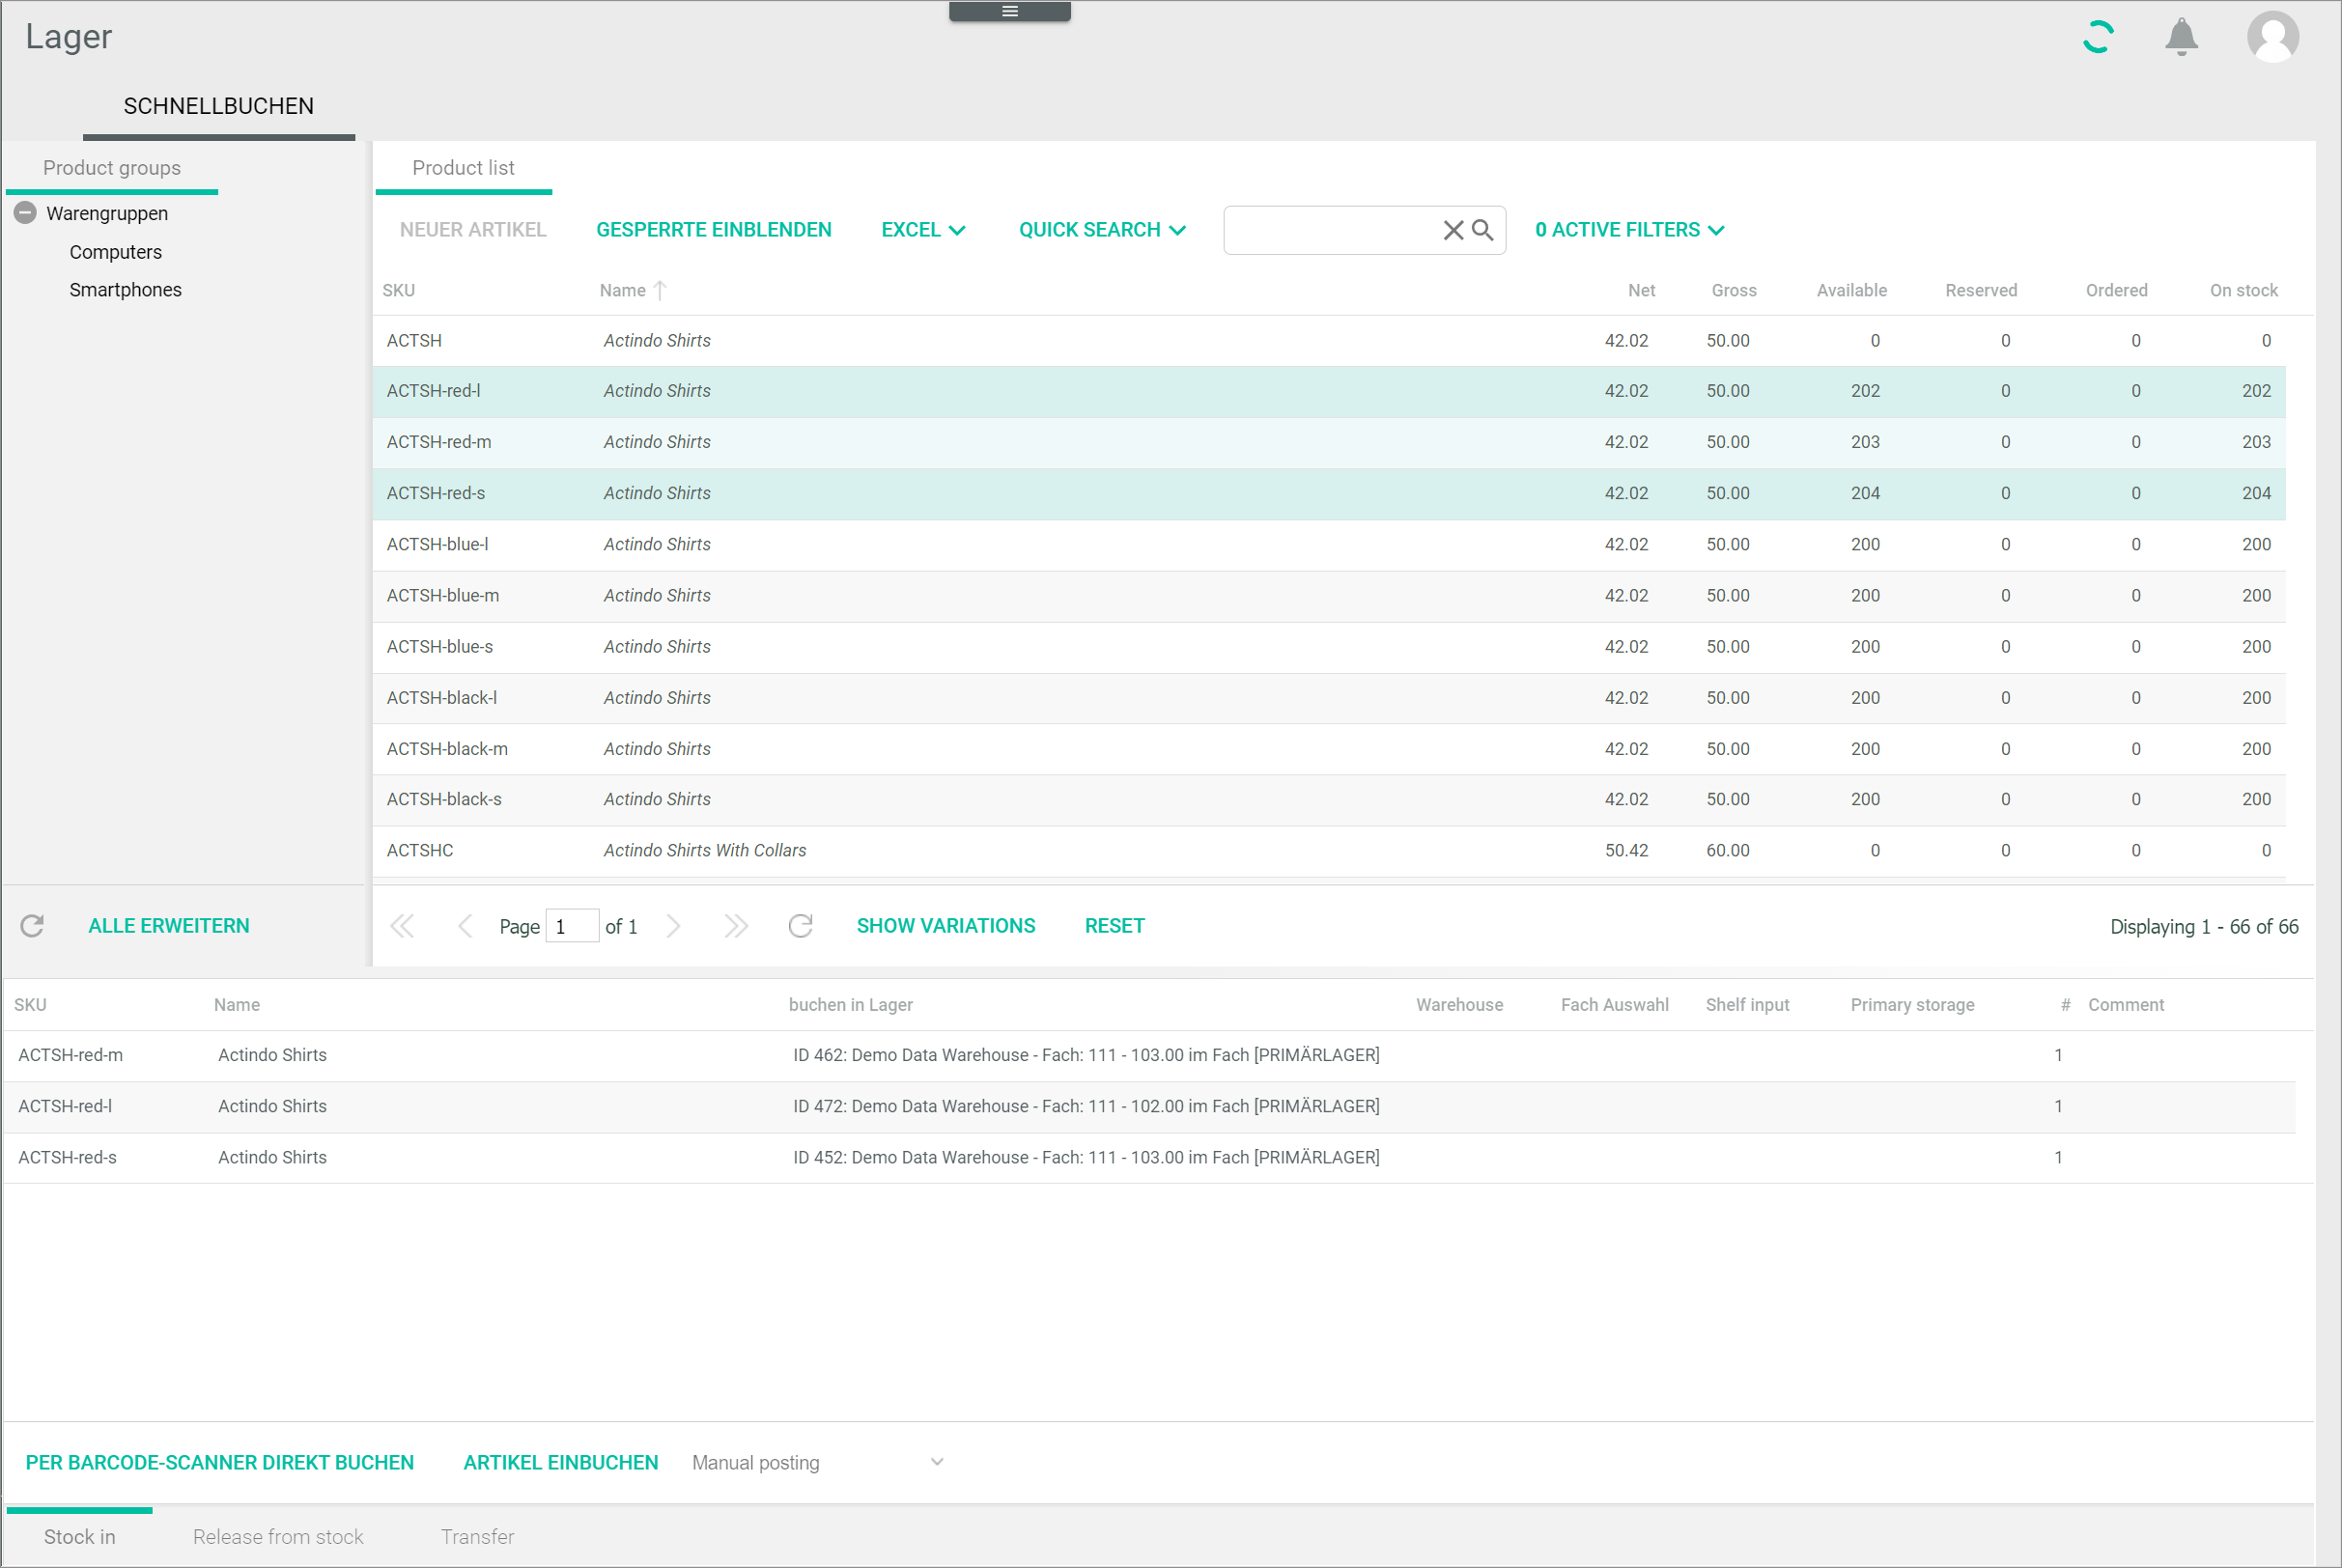Image resolution: width=2342 pixels, height=1568 pixels.
Task: Switch to SCHNELLBUCHEN tab
Action: tap(218, 106)
